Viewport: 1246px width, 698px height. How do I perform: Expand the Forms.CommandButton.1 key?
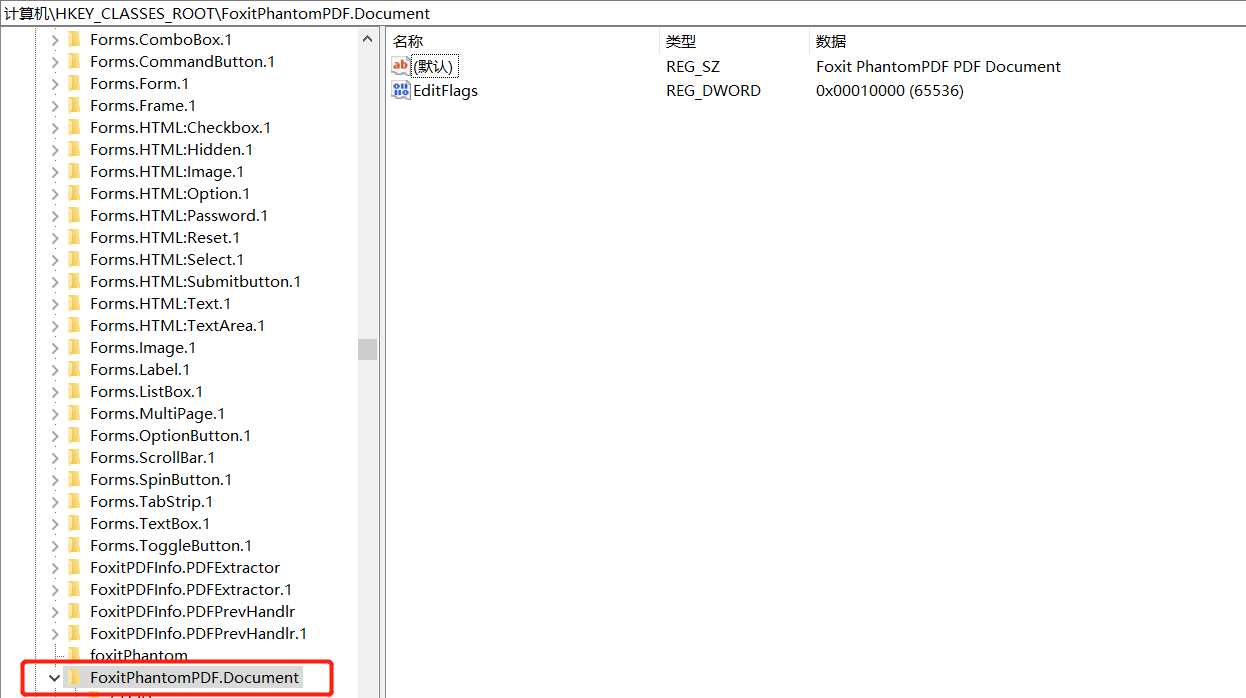55,62
